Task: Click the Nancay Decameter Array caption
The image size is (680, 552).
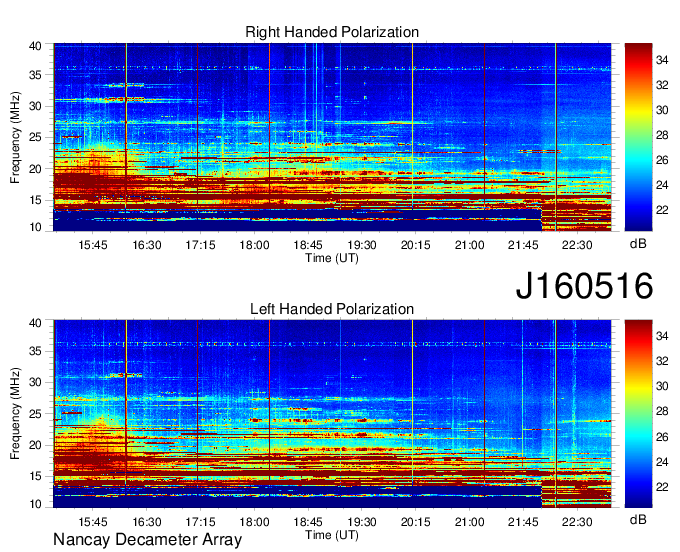Action: coord(147,539)
